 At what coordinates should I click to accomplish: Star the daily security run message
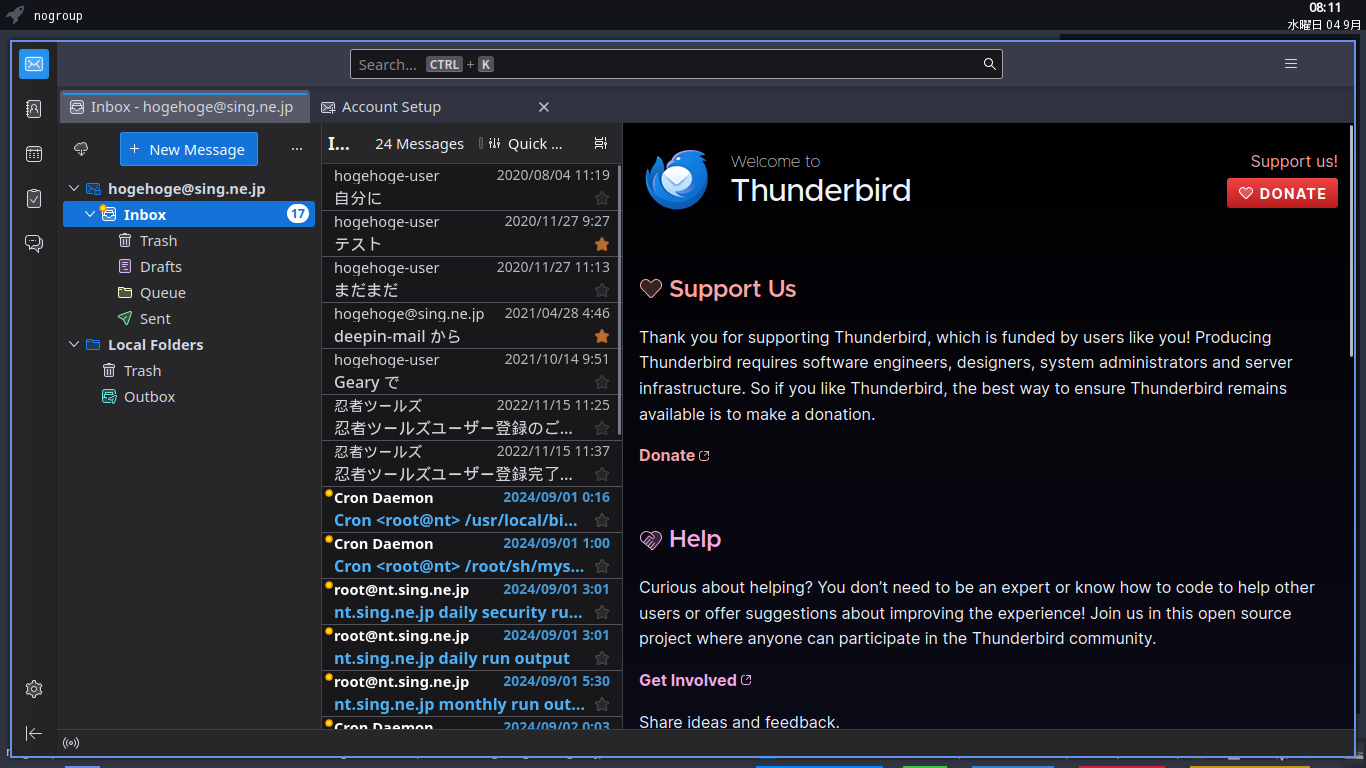(602, 612)
